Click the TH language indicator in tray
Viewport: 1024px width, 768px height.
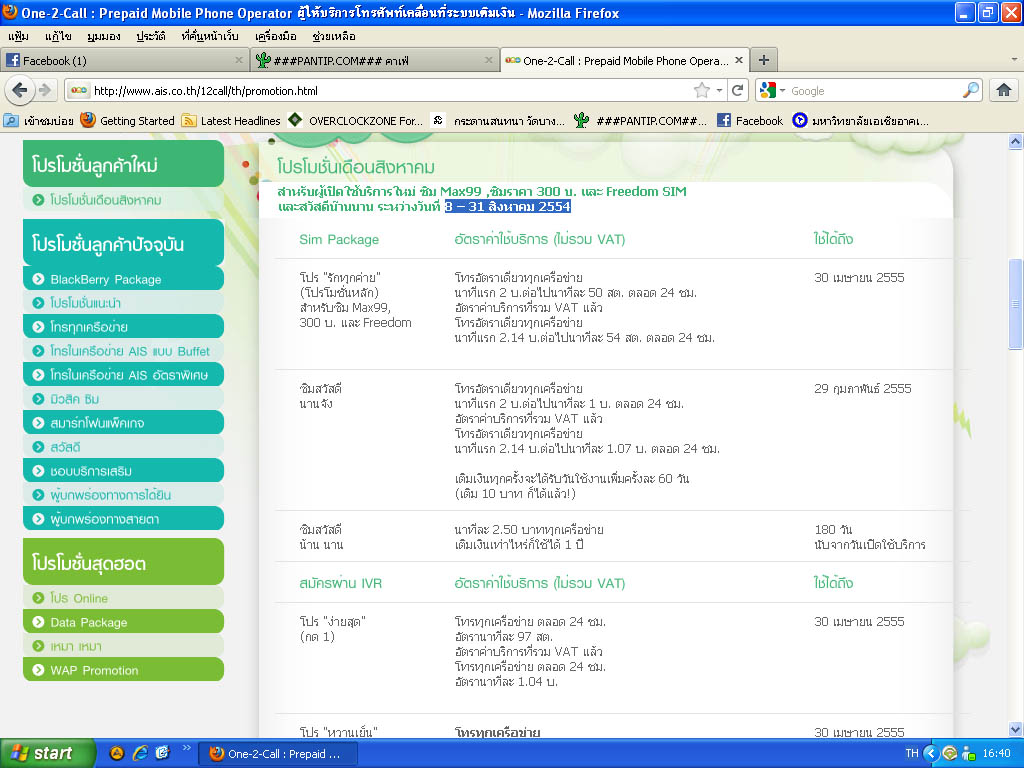coord(912,753)
